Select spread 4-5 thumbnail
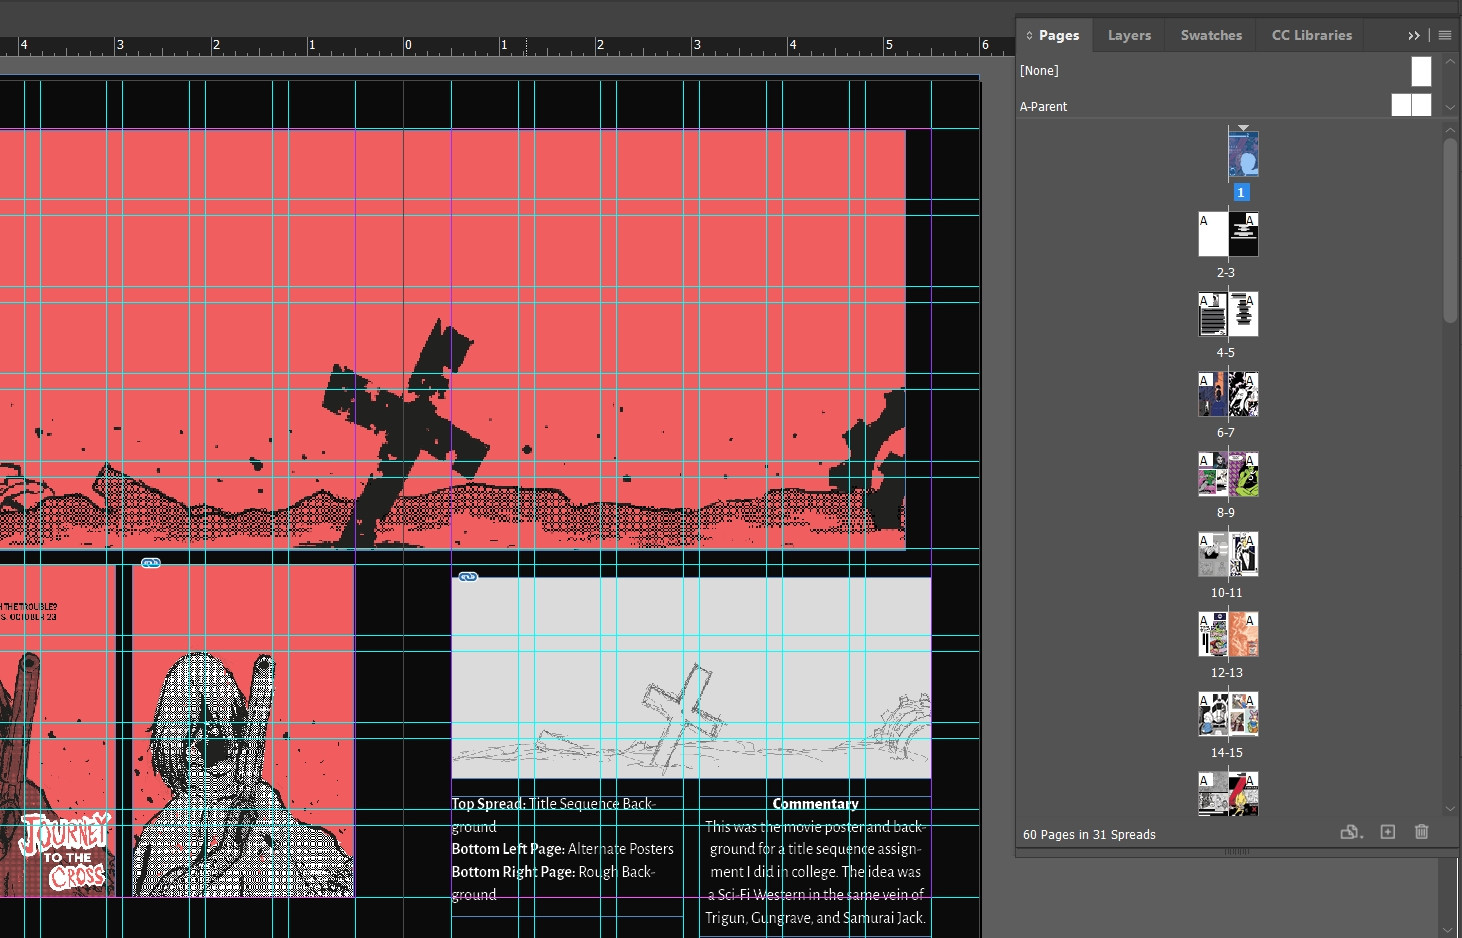Image resolution: width=1462 pixels, height=938 pixels. pos(1228,314)
